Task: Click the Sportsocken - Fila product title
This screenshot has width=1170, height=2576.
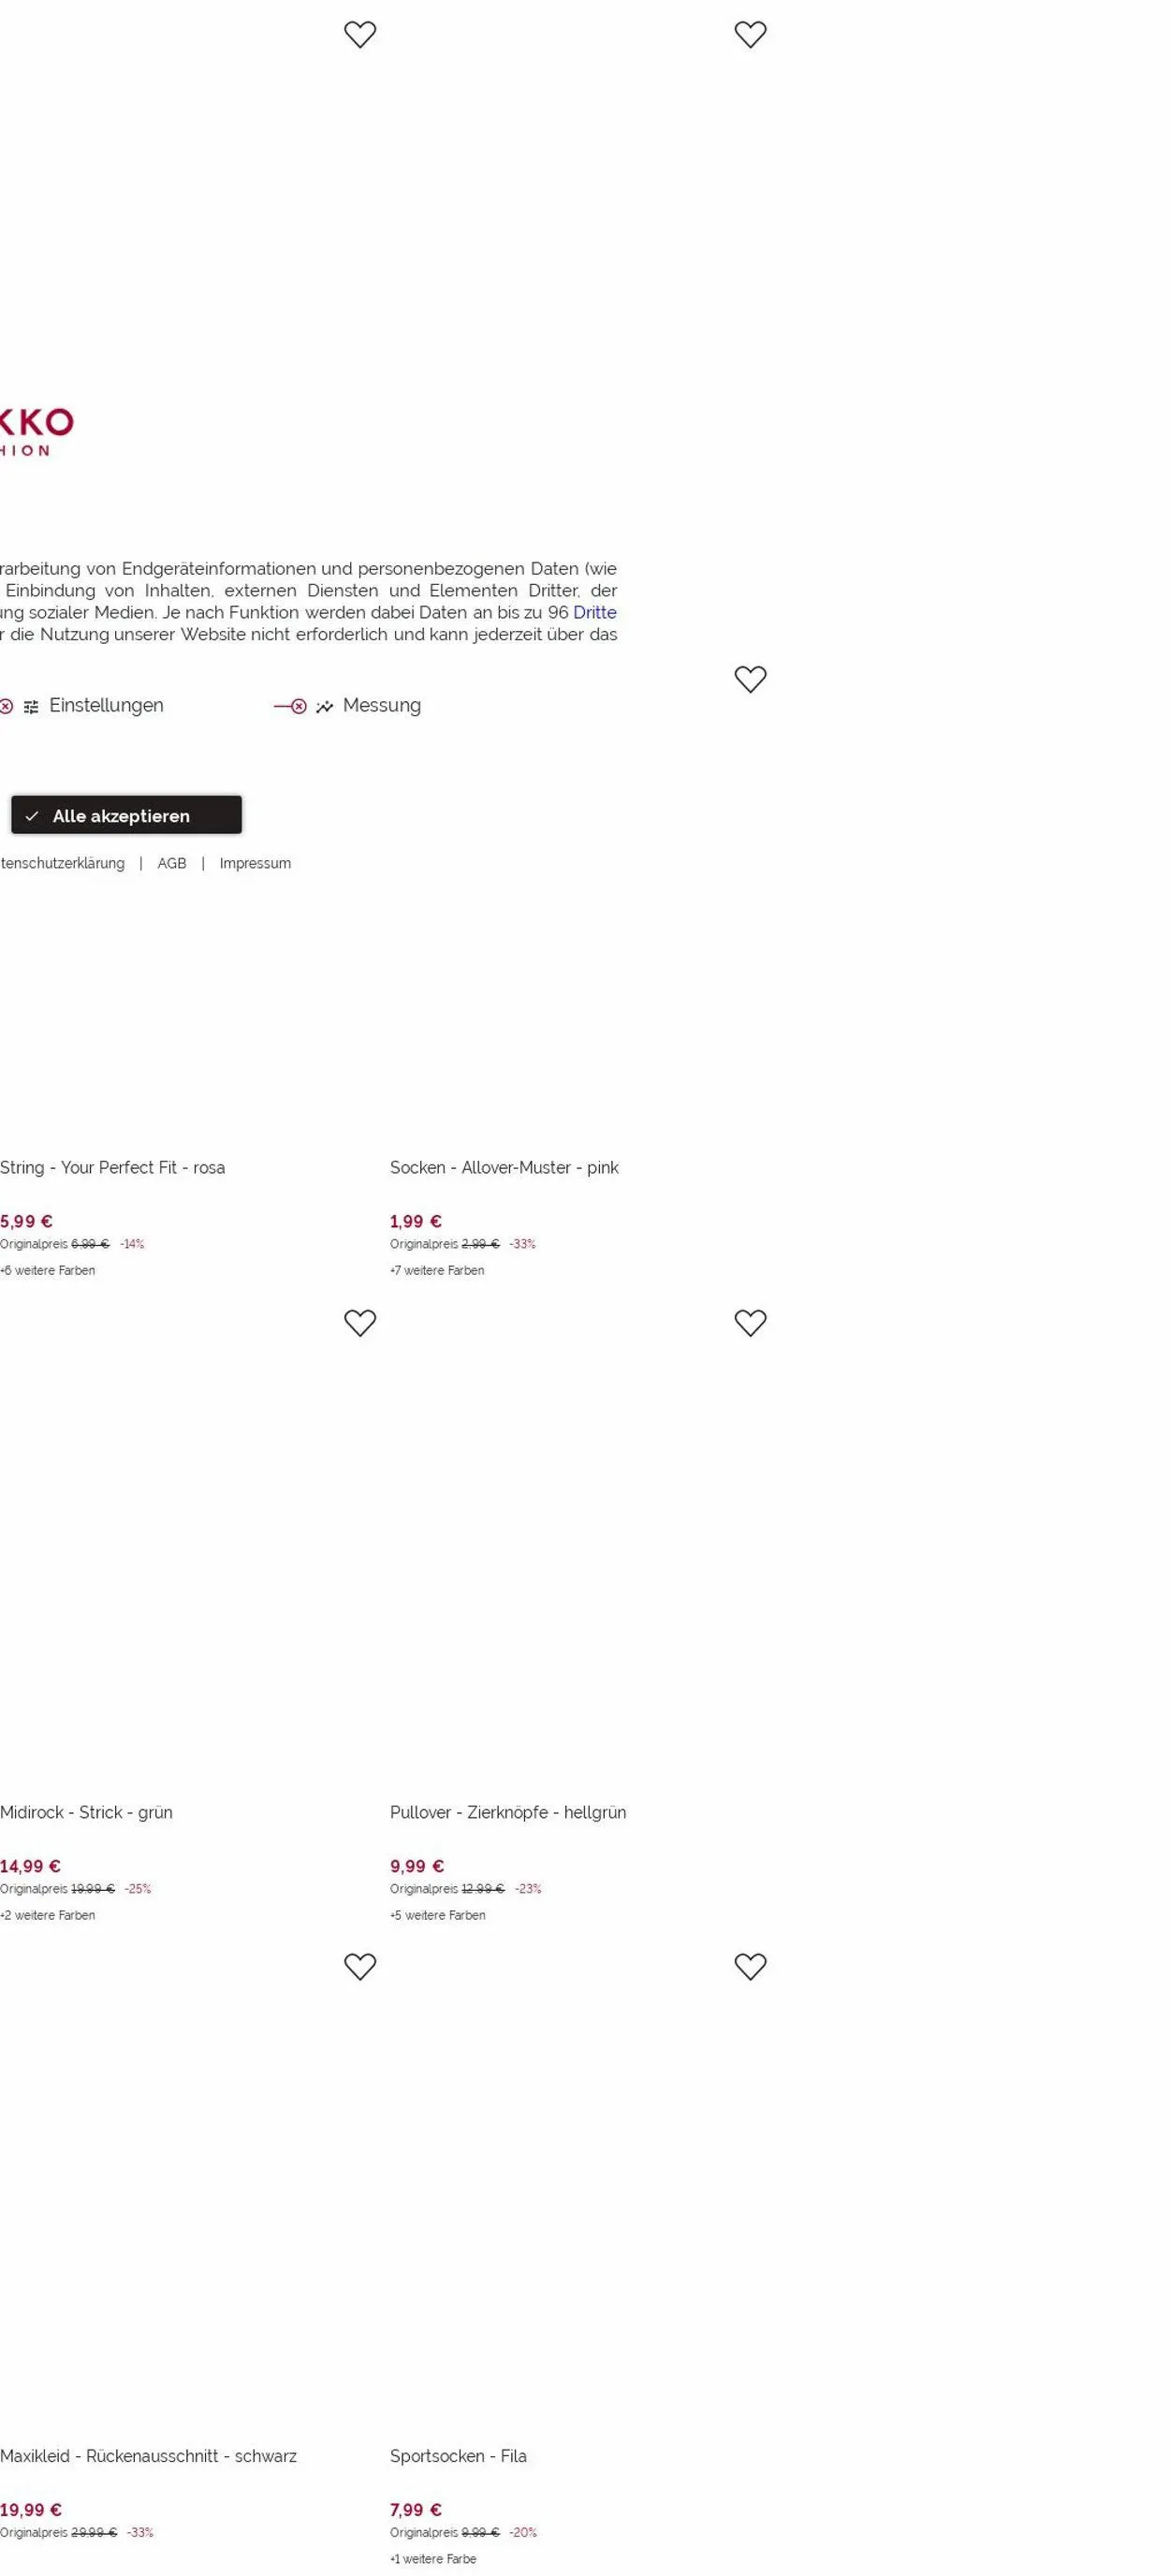Action: 458,2456
